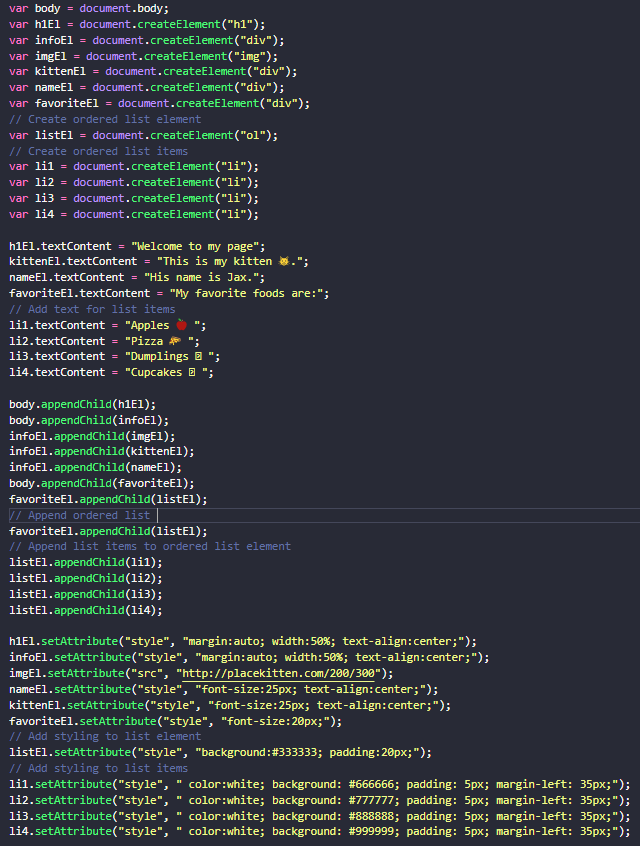640x846 pixels.
Task: Click the '#777777' color value on li2 line
Action: click(371, 801)
